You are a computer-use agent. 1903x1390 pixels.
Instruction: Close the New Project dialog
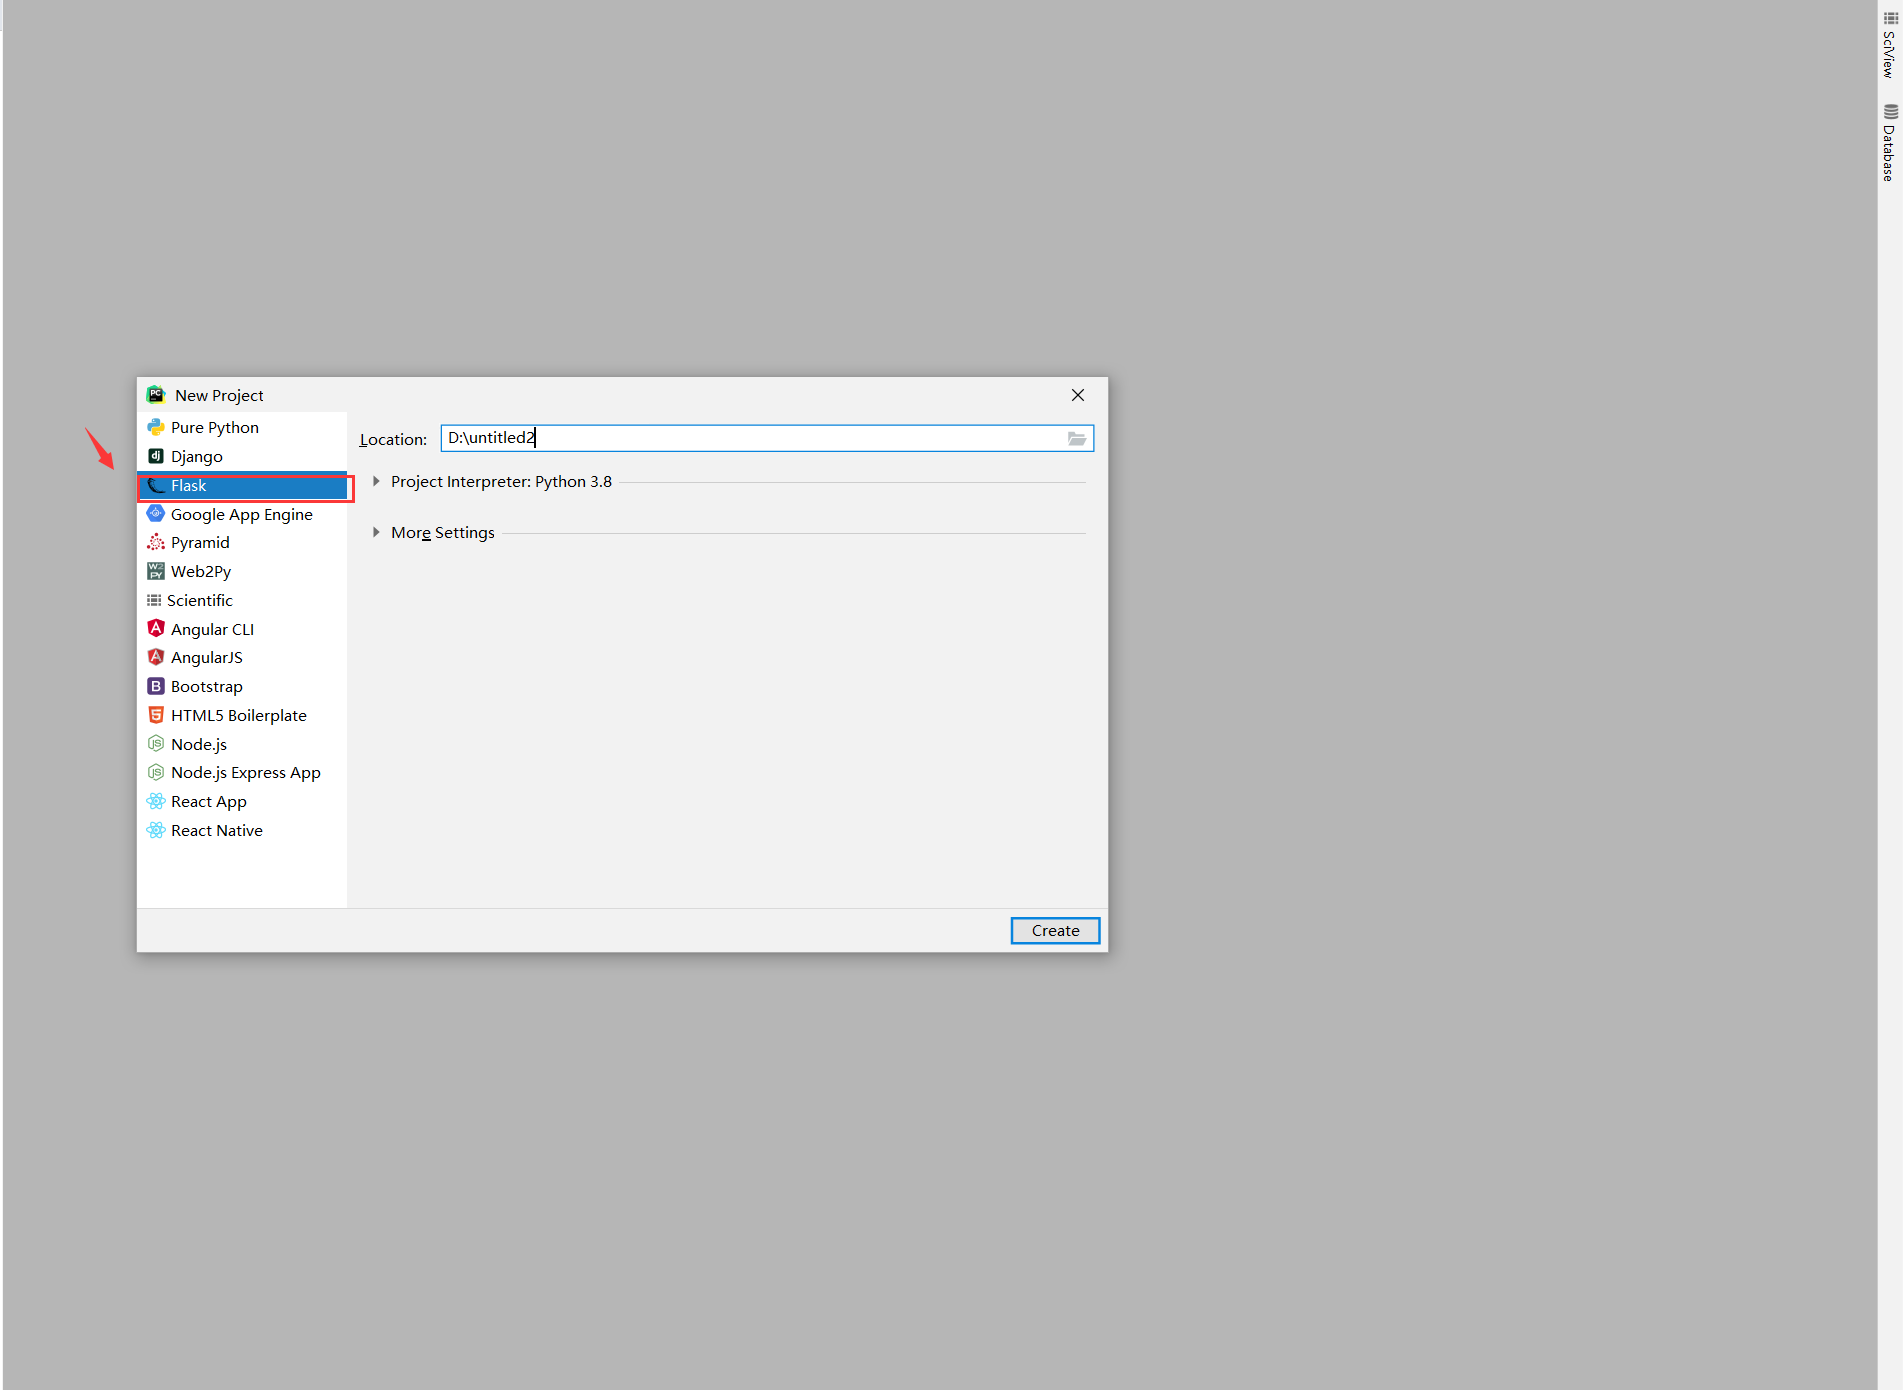pos(1078,395)
